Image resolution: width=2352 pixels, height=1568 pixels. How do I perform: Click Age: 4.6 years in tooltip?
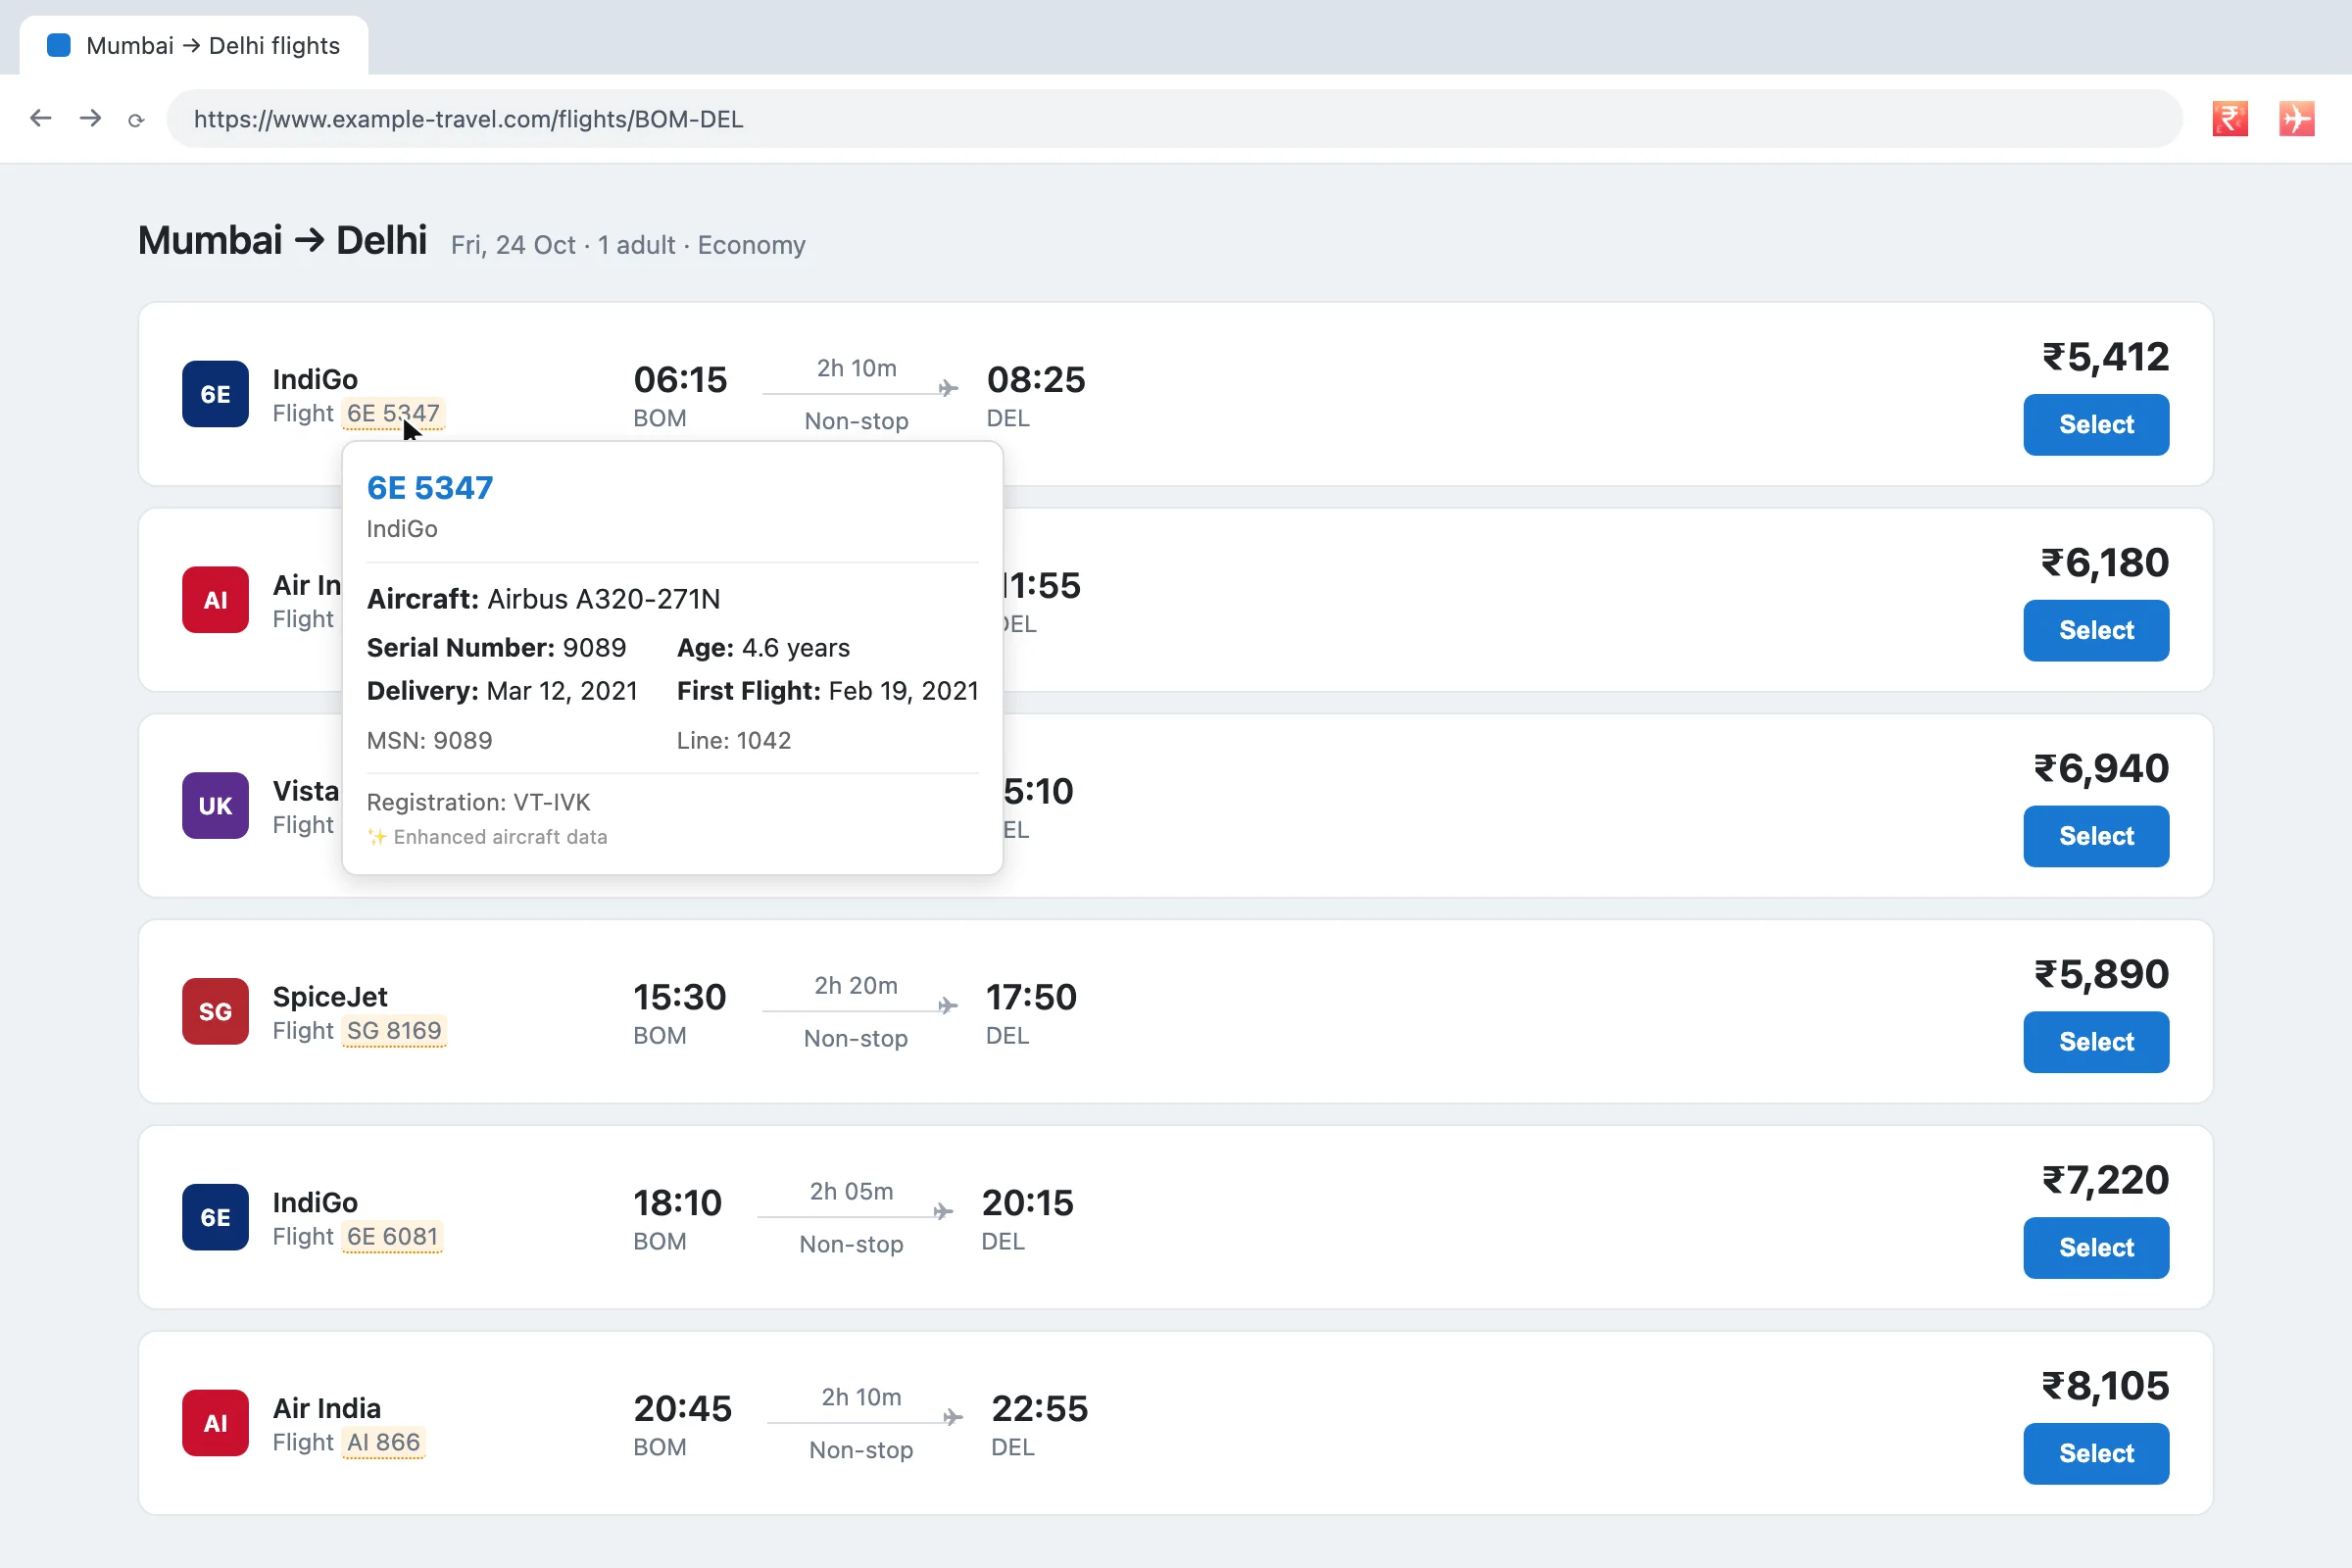tap(763, 648)
